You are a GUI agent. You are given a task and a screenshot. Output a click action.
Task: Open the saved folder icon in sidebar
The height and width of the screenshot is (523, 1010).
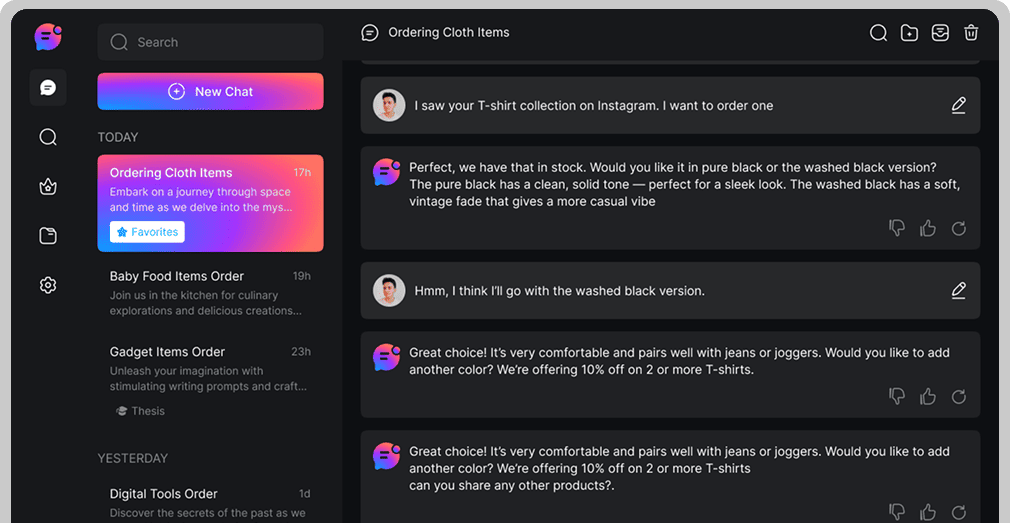coord(48,236)
